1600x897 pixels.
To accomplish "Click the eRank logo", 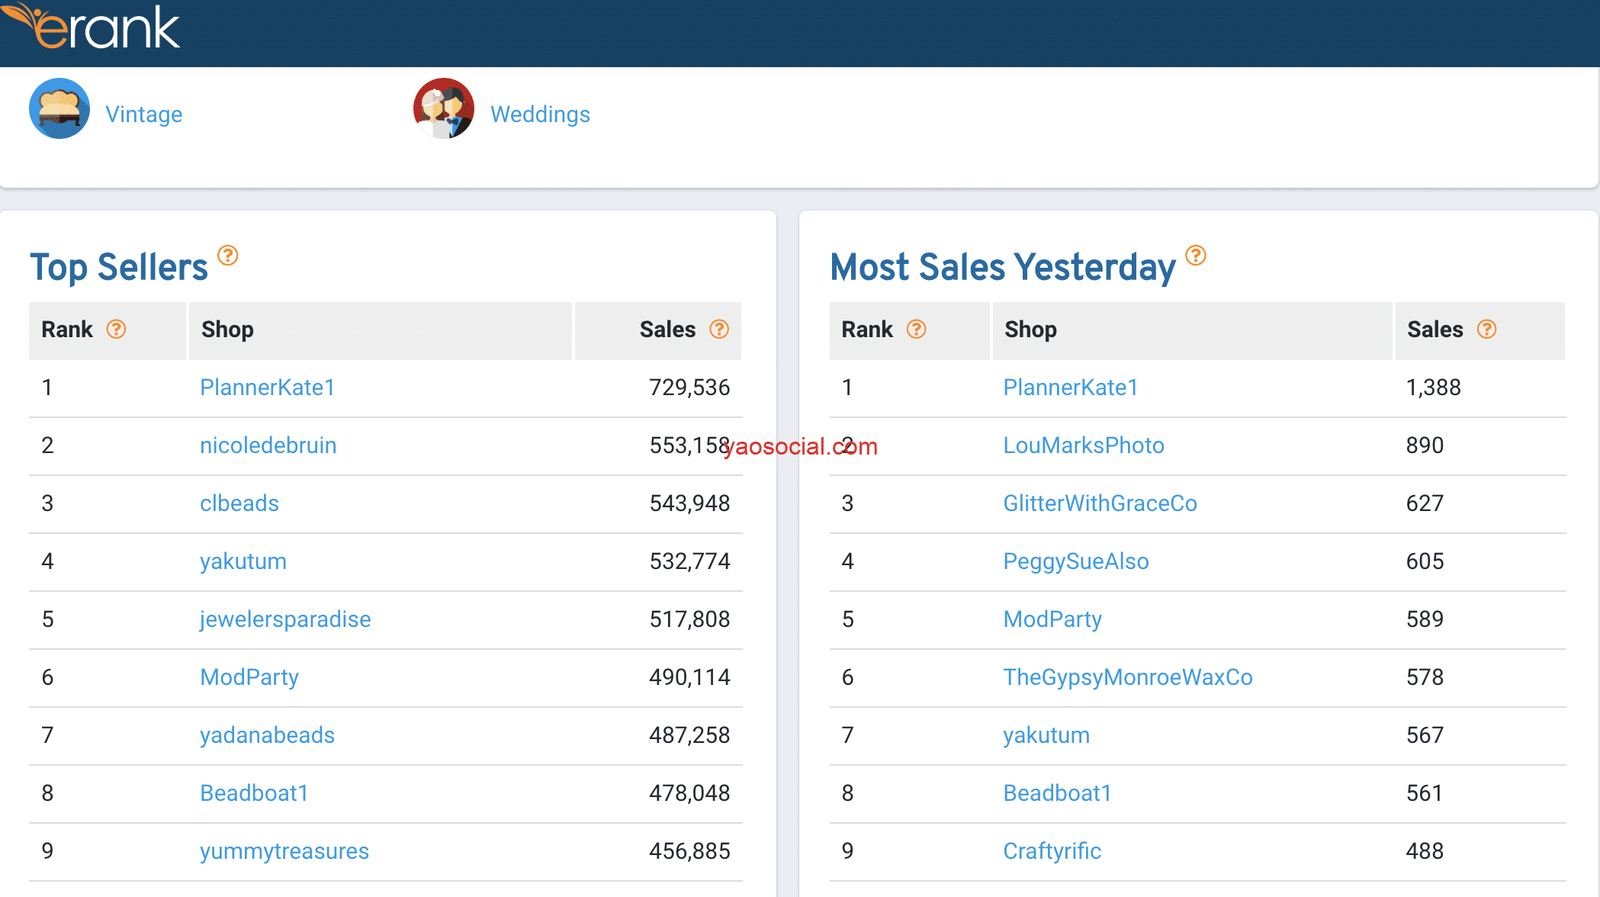I will [92, 28].
